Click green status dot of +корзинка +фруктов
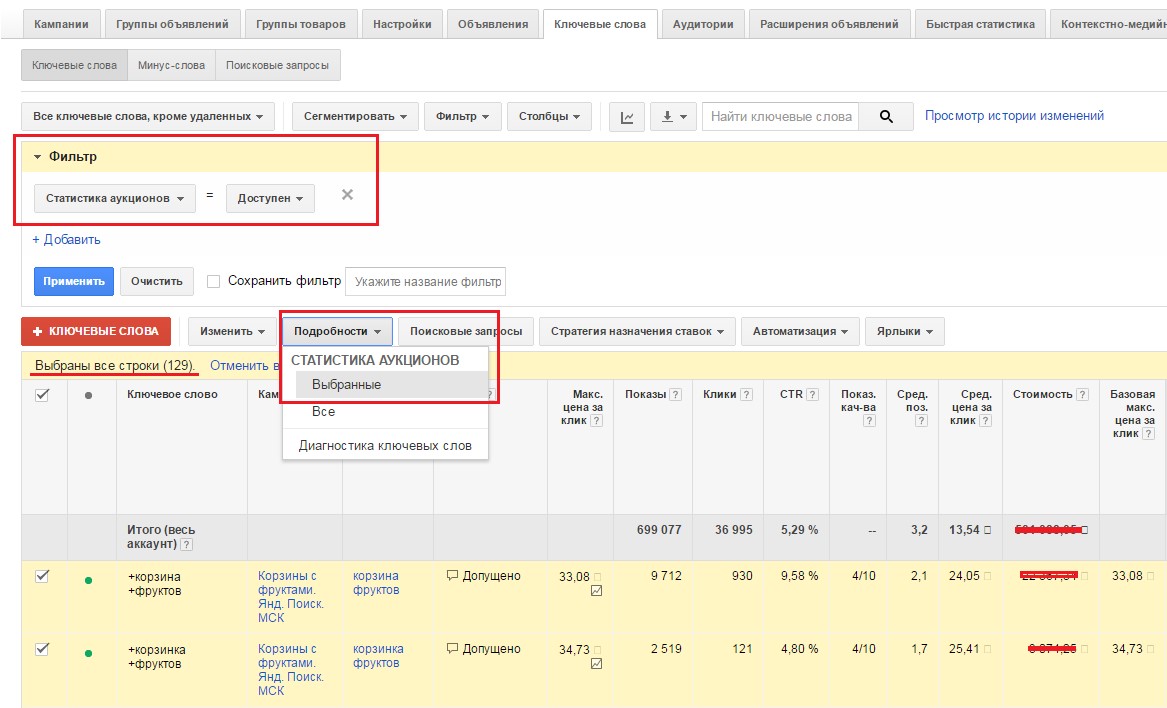Image resolution: width=1167 pixels, height=708 pixels. (89, 653)
